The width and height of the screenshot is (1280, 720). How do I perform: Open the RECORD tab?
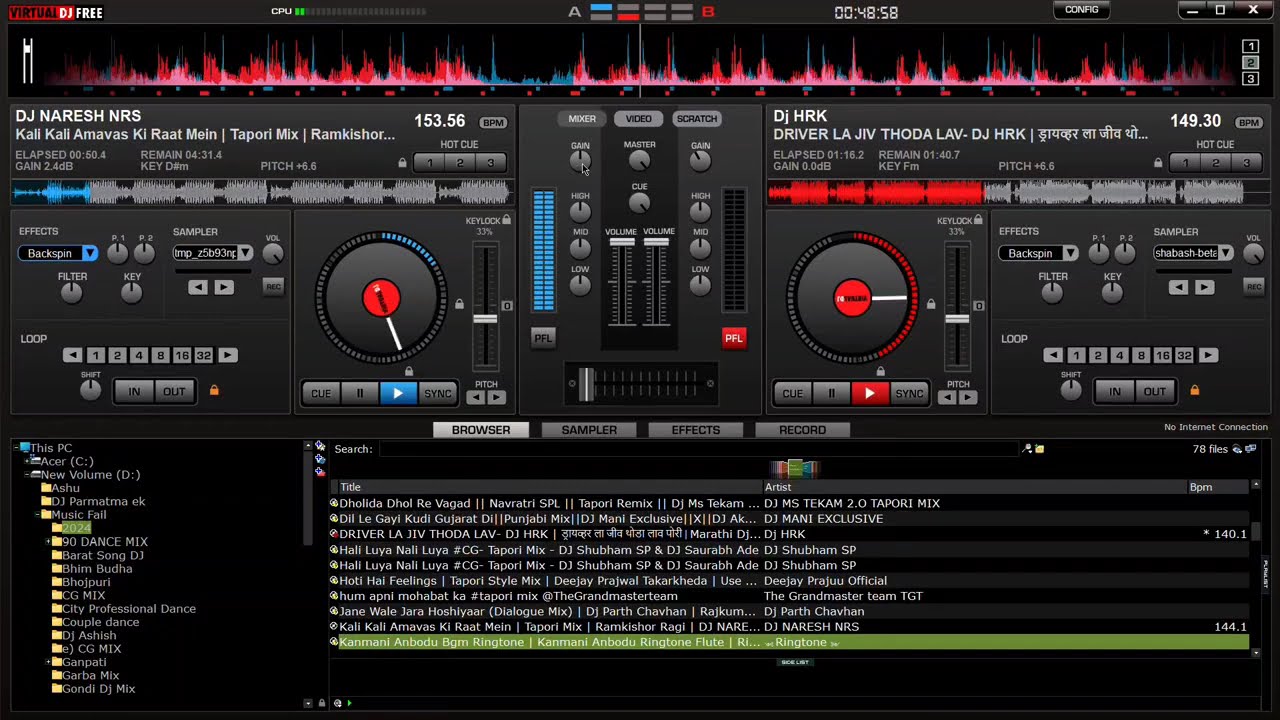802,430
